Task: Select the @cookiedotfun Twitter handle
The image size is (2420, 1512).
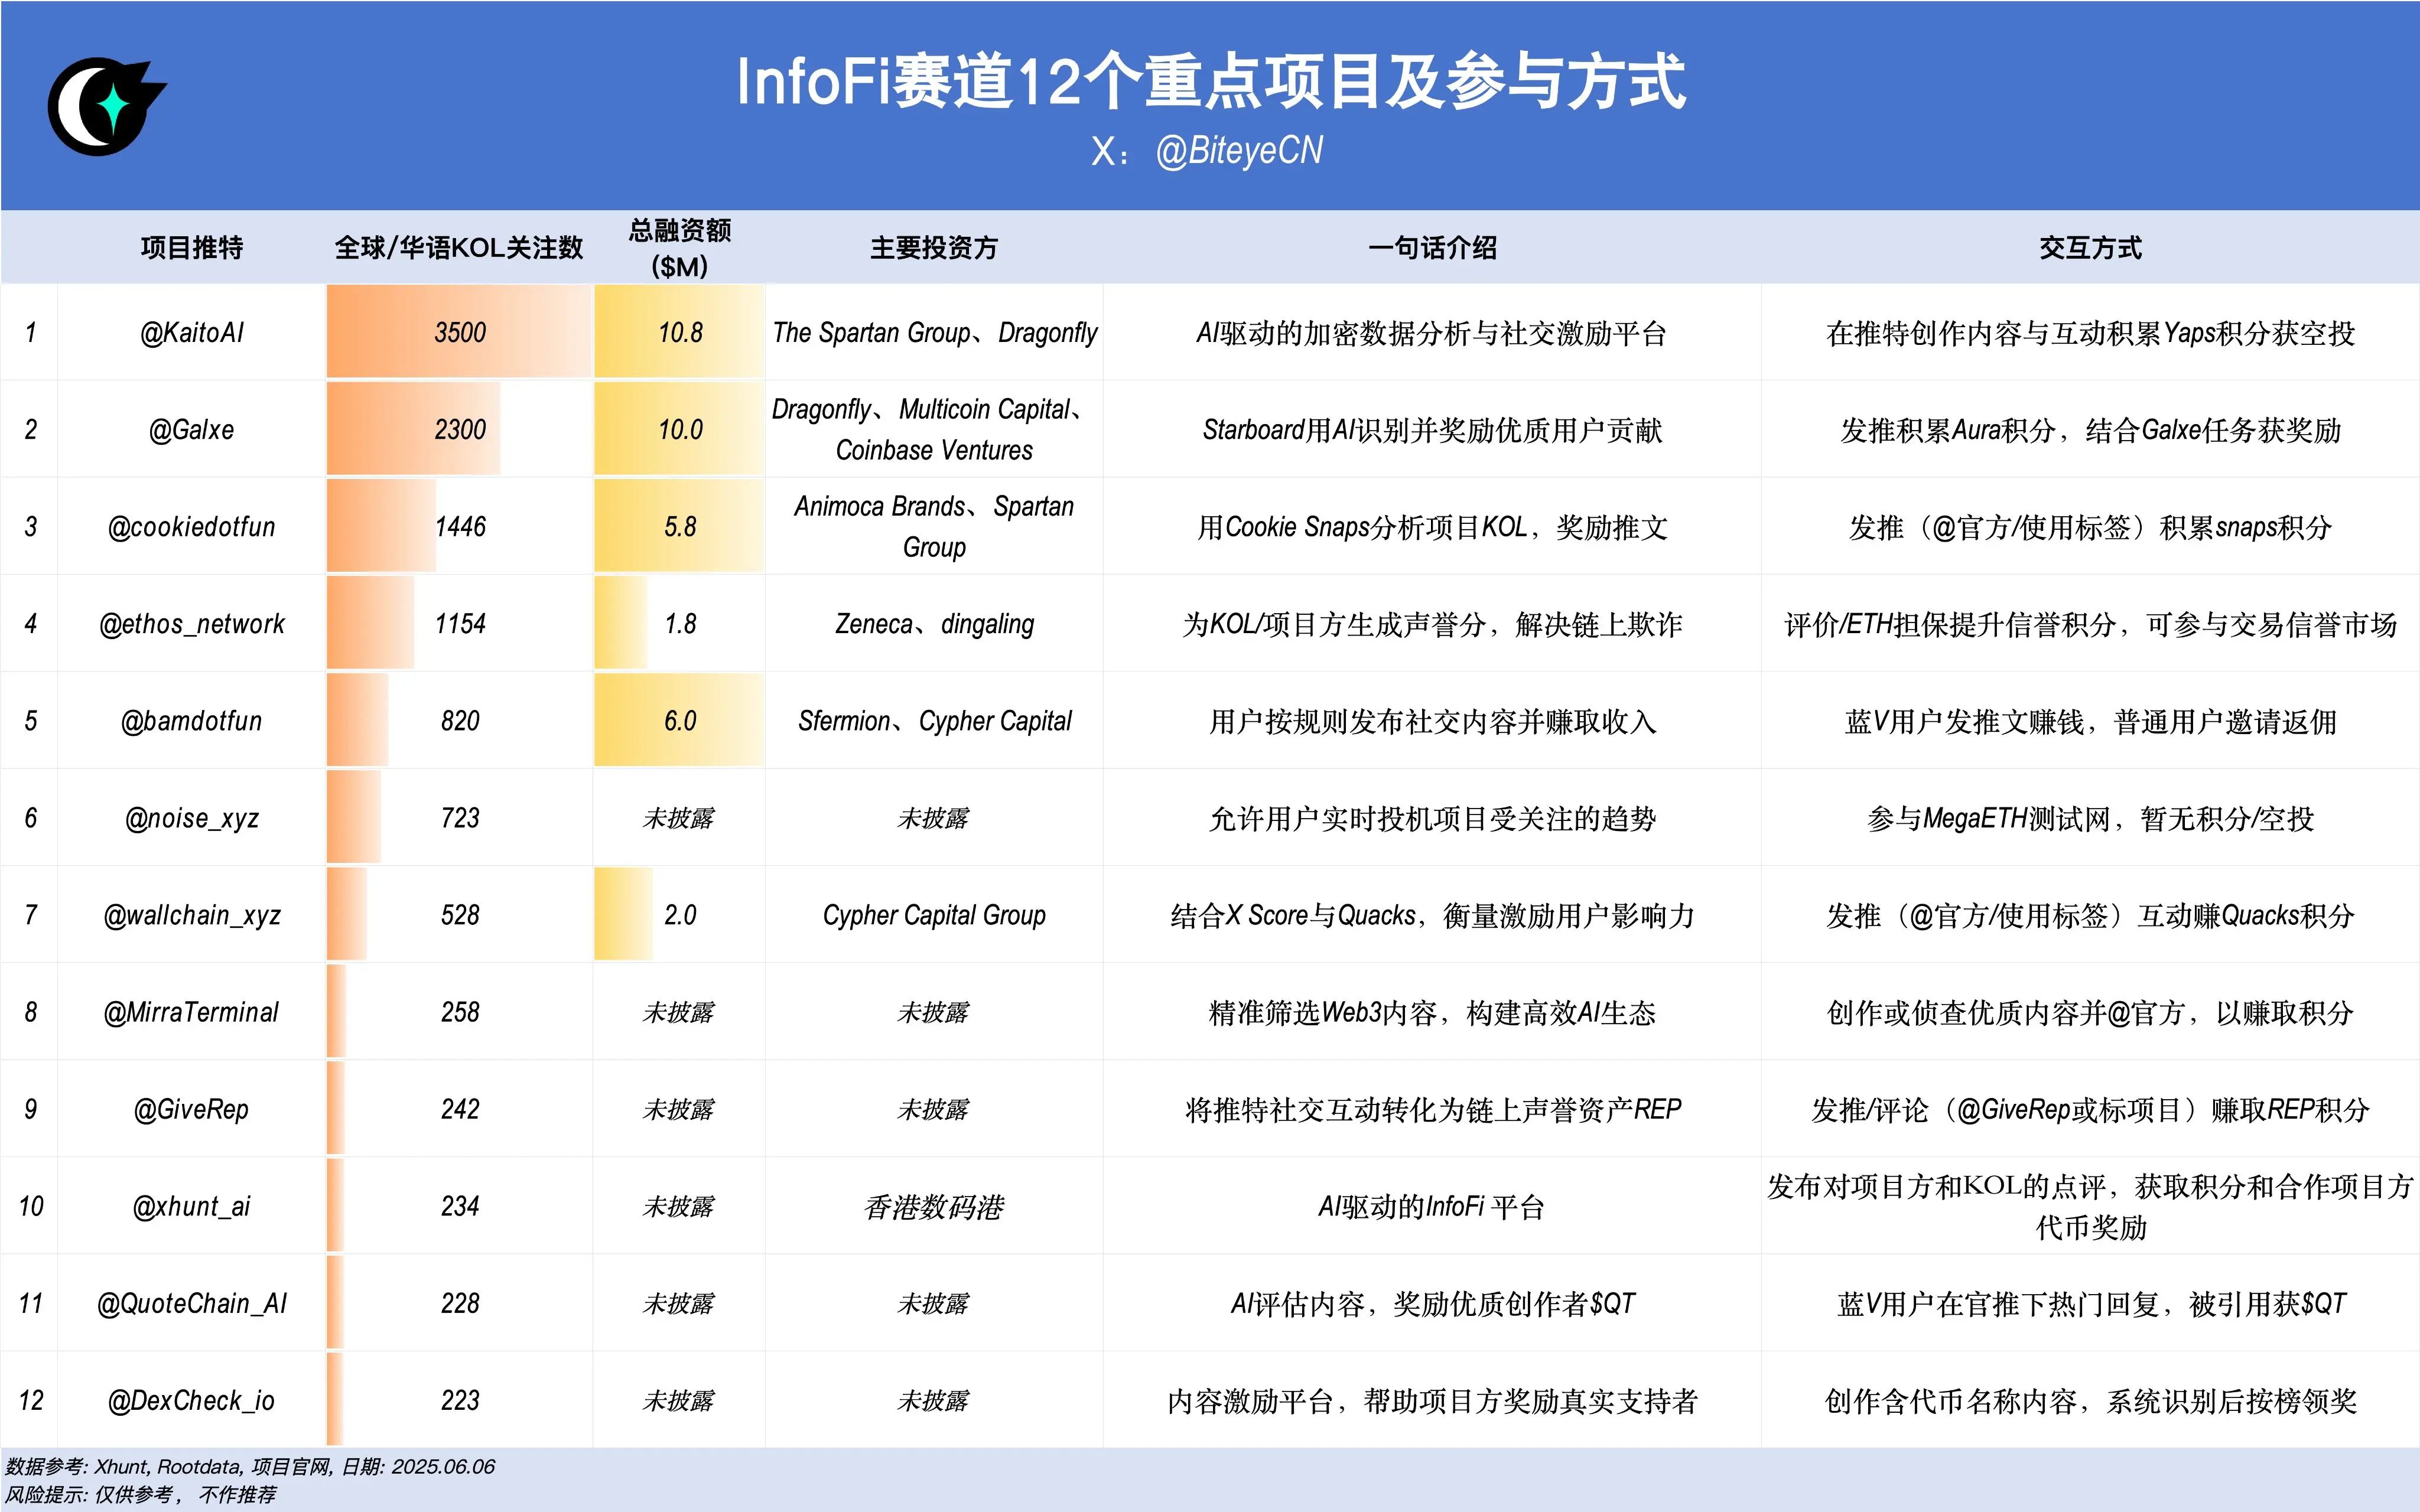Action: pos(191,527)
